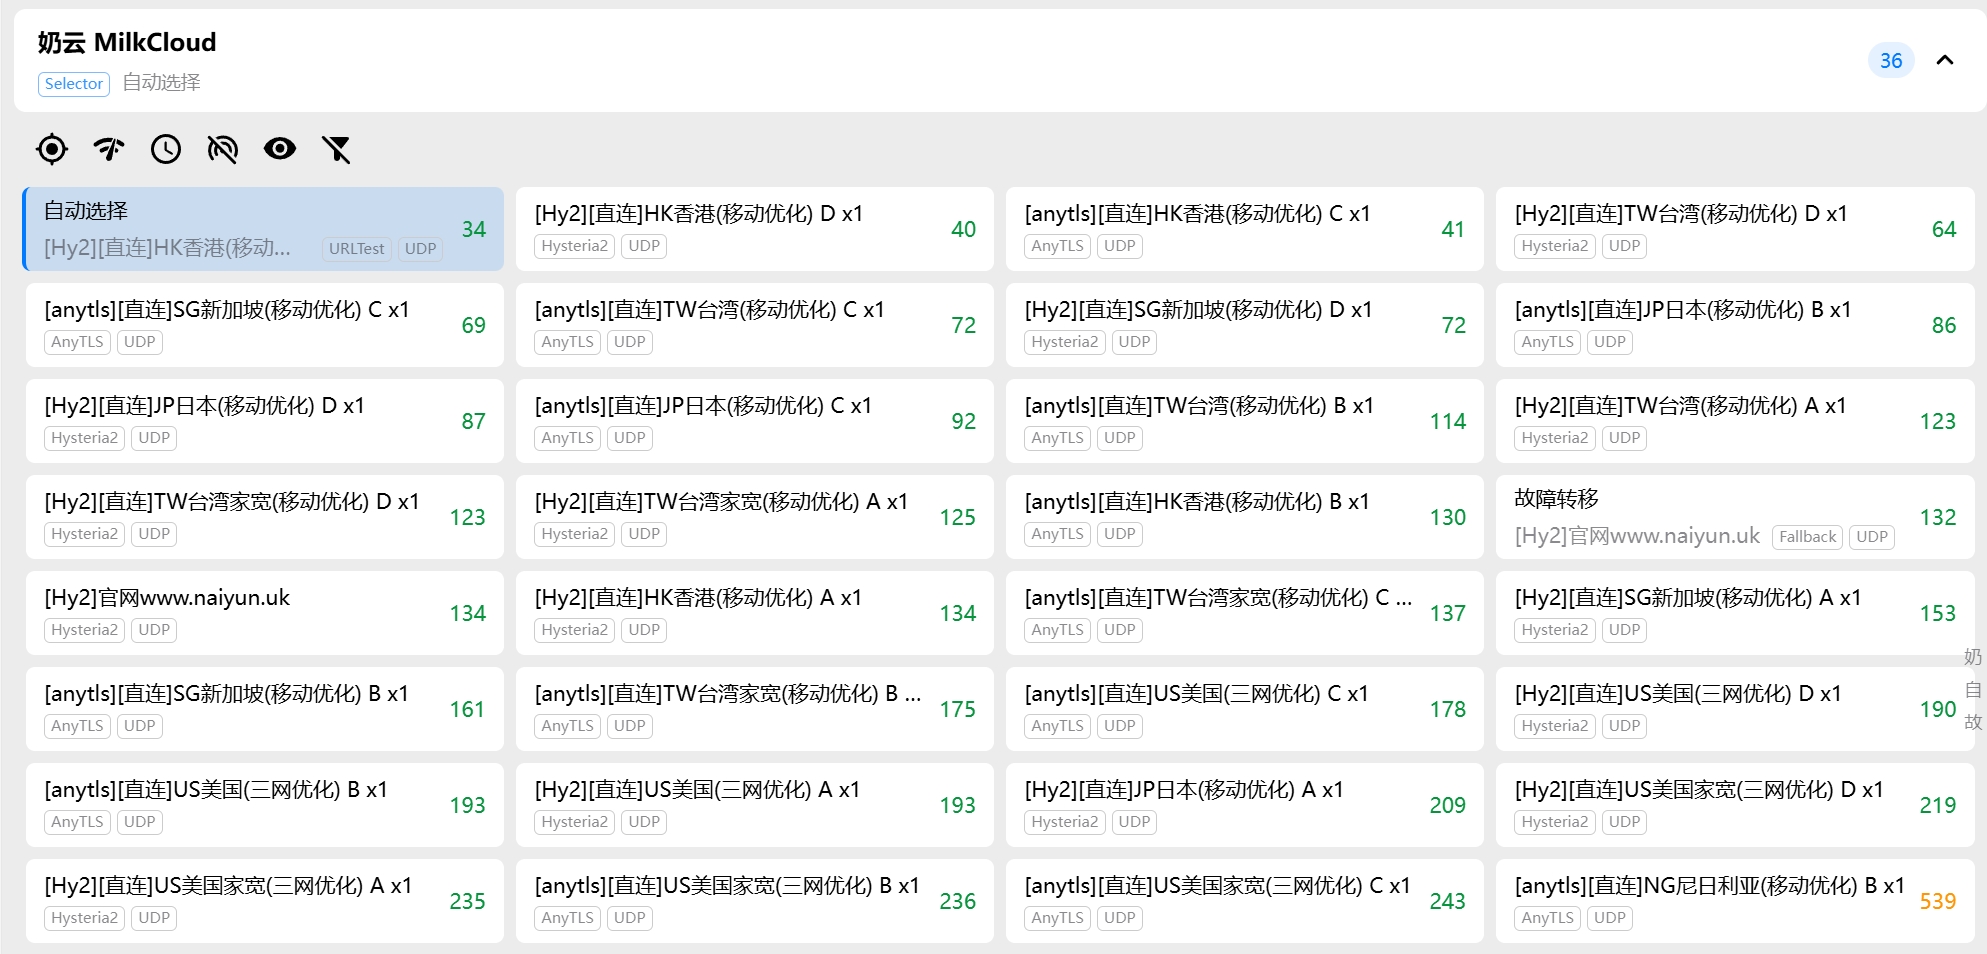
Task: Select [Hy2]SG新加坡 D x1 node
Action: pos(1245,325)
